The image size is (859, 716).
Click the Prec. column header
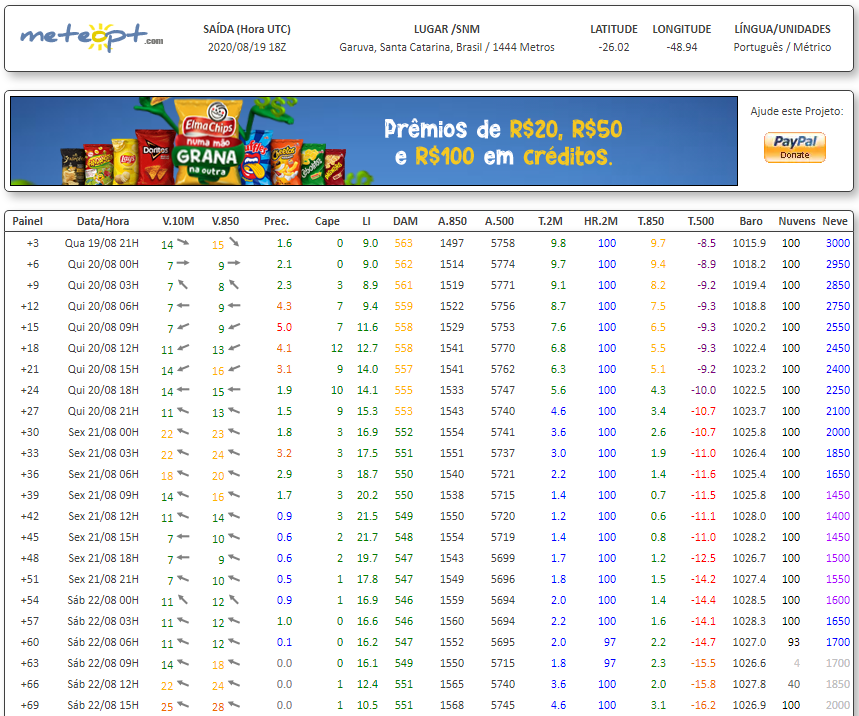276,221
